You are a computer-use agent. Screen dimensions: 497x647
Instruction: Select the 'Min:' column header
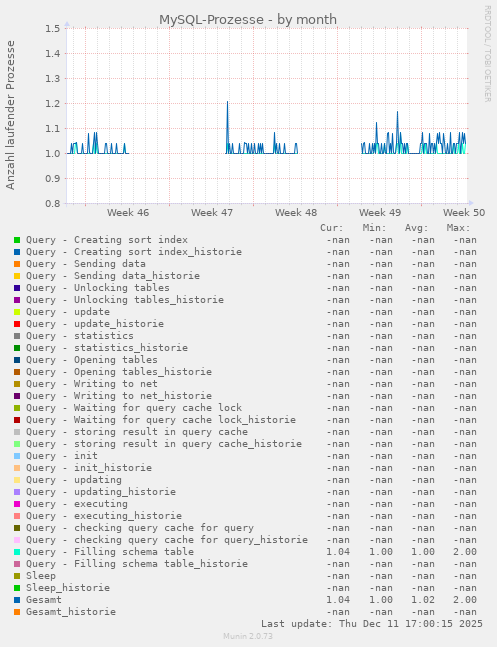[374, 228]
